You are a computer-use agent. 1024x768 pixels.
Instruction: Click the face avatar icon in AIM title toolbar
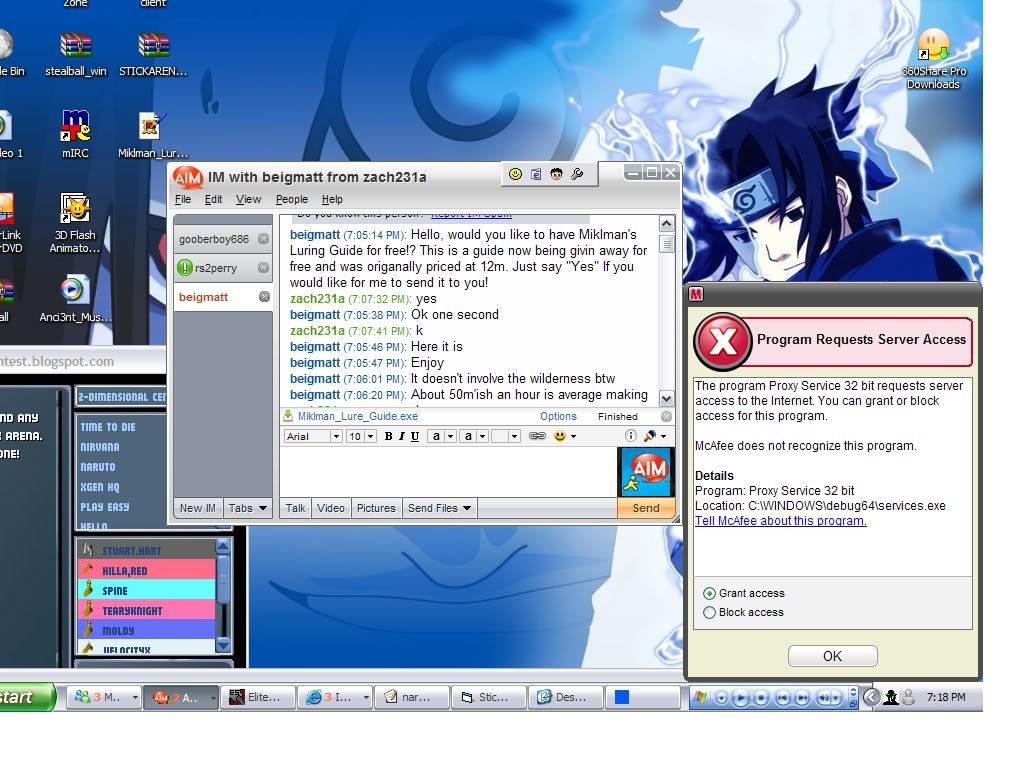(x=556, y=174)
